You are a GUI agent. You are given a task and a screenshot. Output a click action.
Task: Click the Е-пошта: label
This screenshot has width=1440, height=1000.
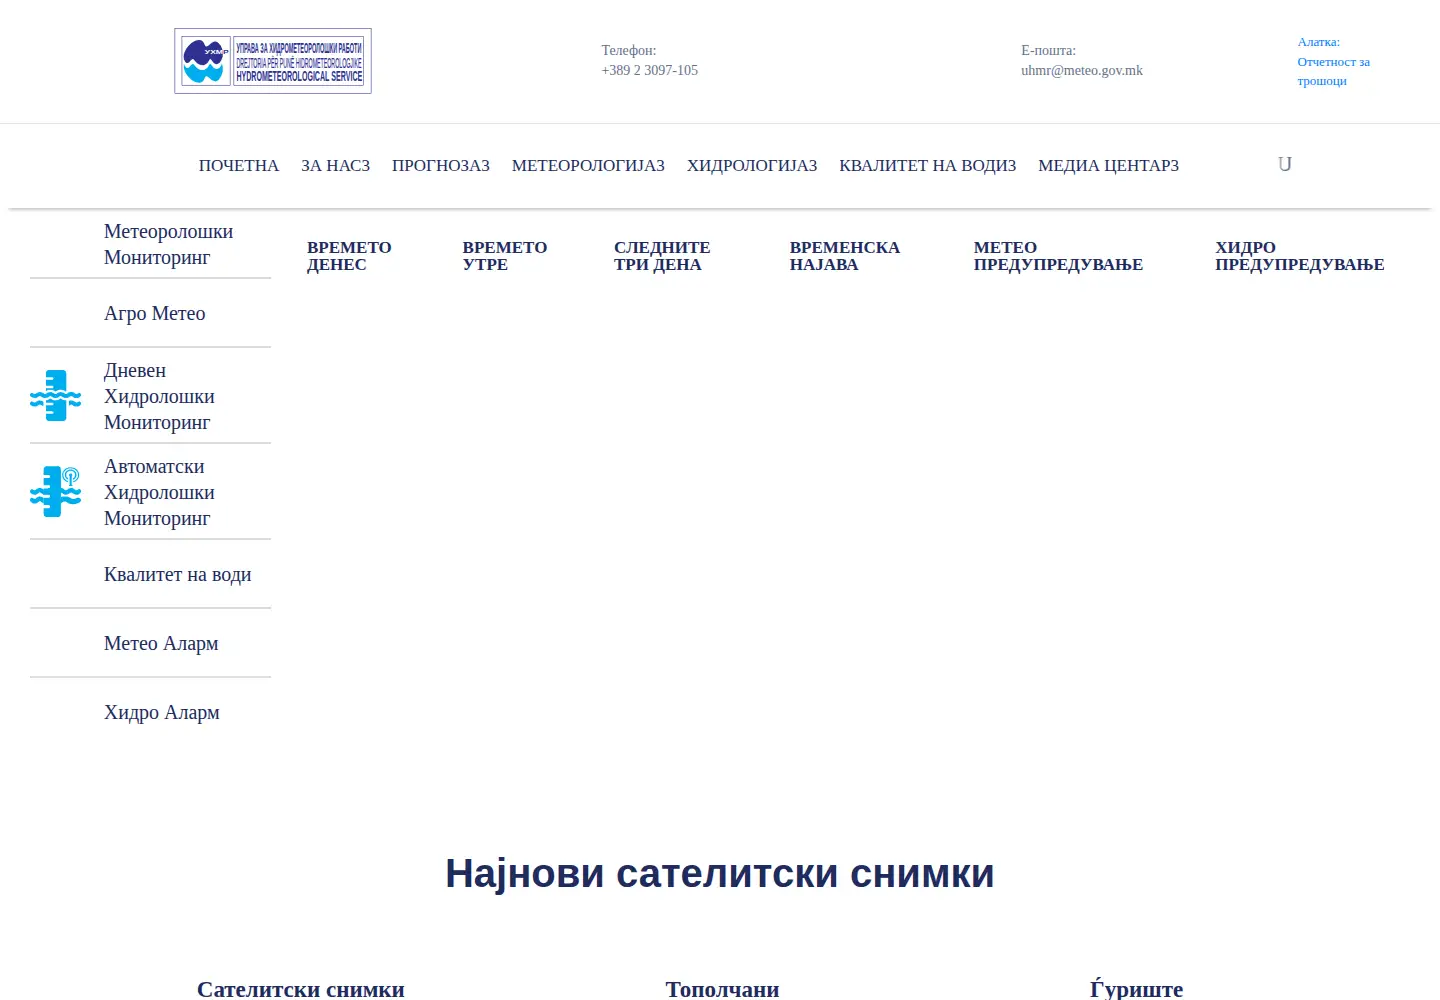point(1049,50)
